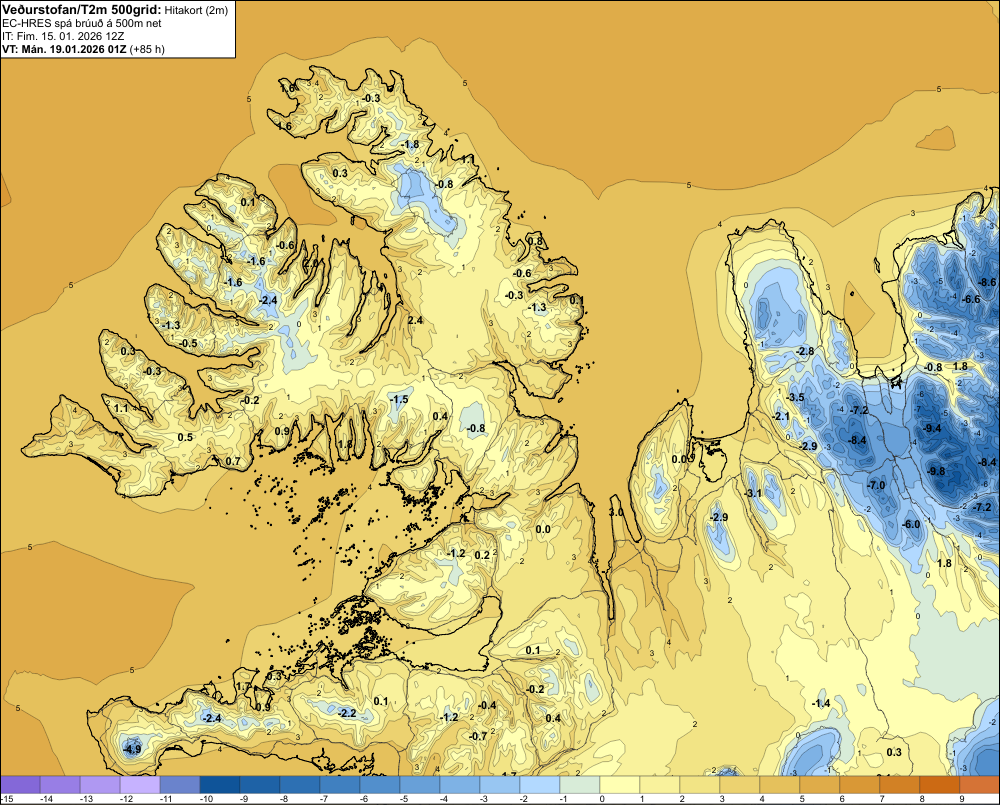The height and width of the screenshot is (805, 1000).
Task: Click the legend label '-13'
Action: coord(86,798)
